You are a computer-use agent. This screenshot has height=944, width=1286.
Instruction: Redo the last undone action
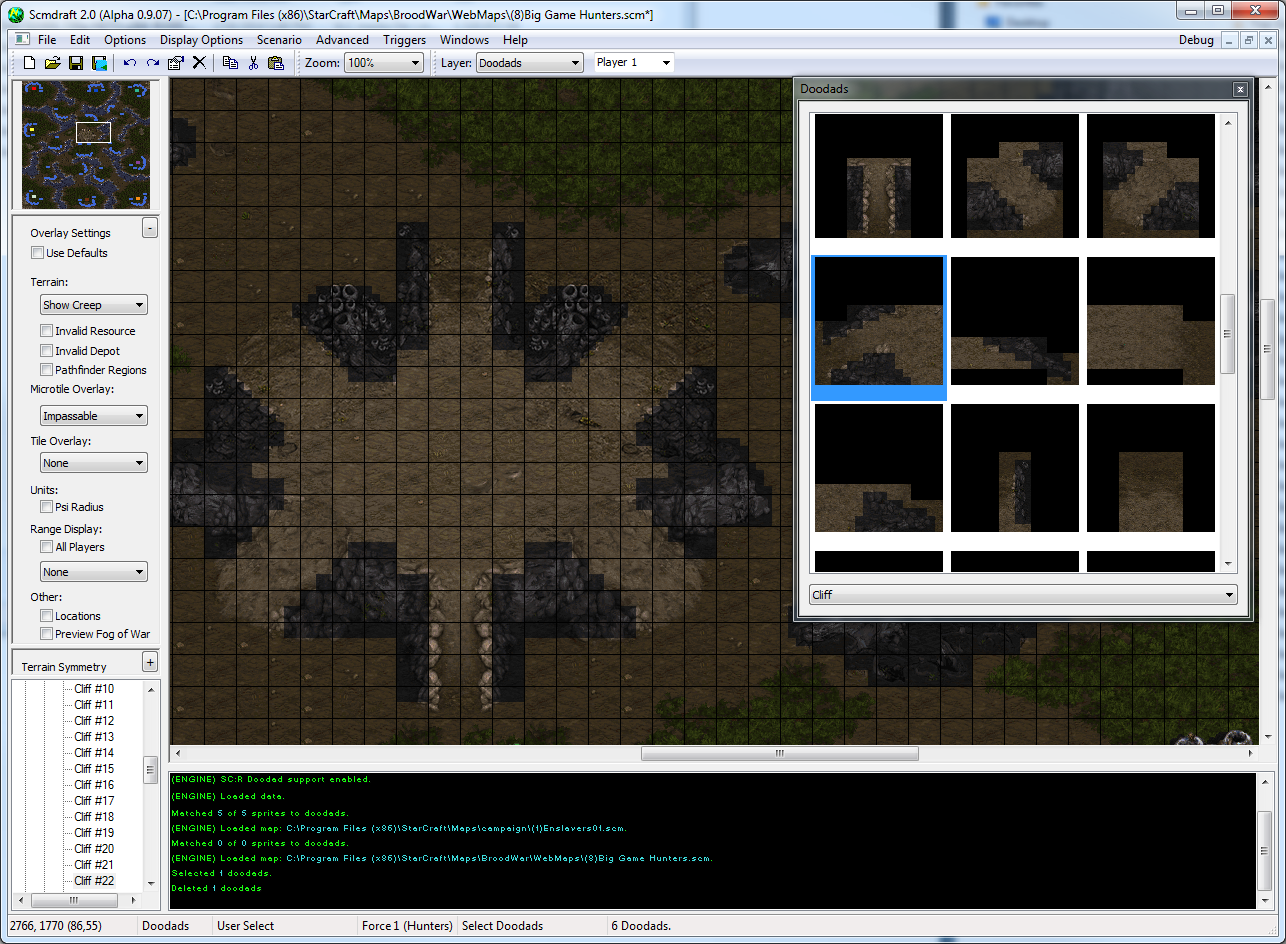152,63
